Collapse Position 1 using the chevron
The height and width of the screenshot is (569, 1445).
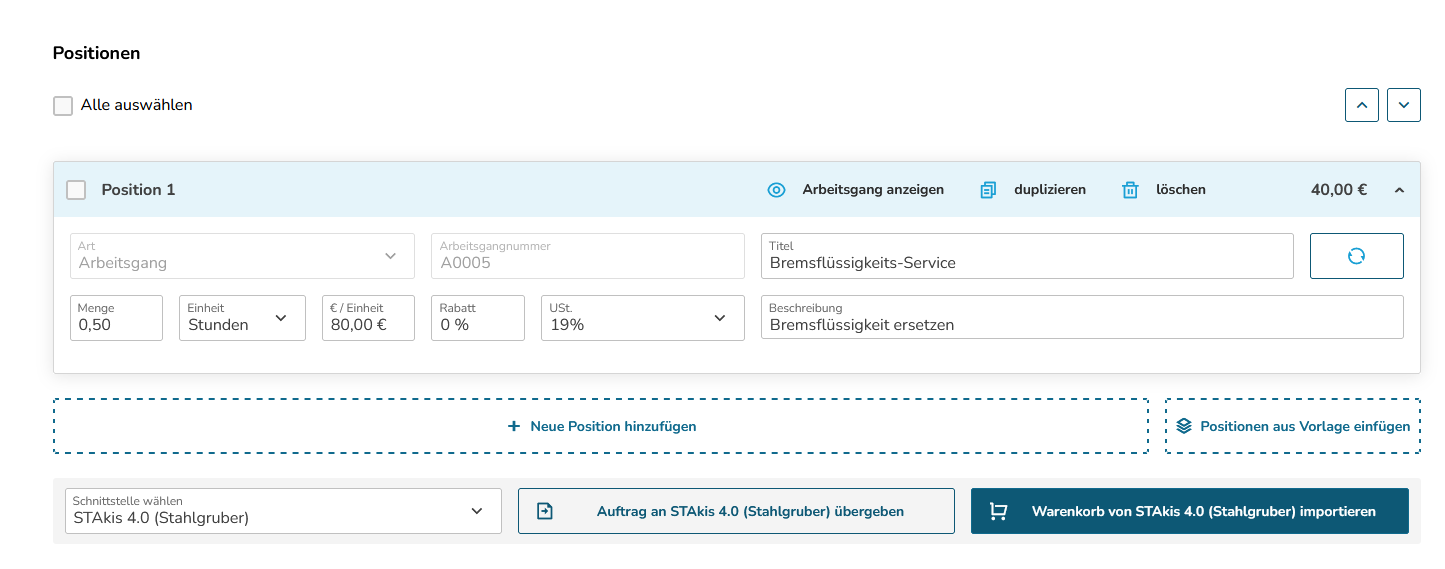1399,190
